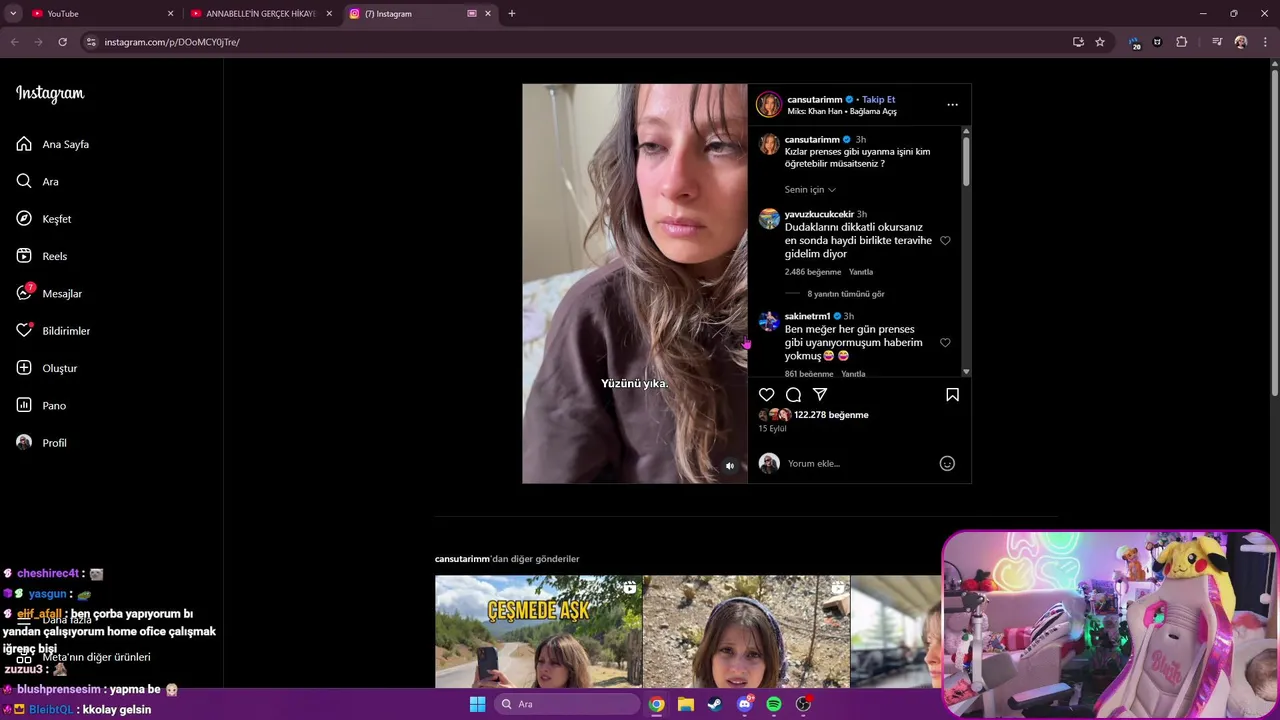Open Profil page from sidebar

[42, 443]
